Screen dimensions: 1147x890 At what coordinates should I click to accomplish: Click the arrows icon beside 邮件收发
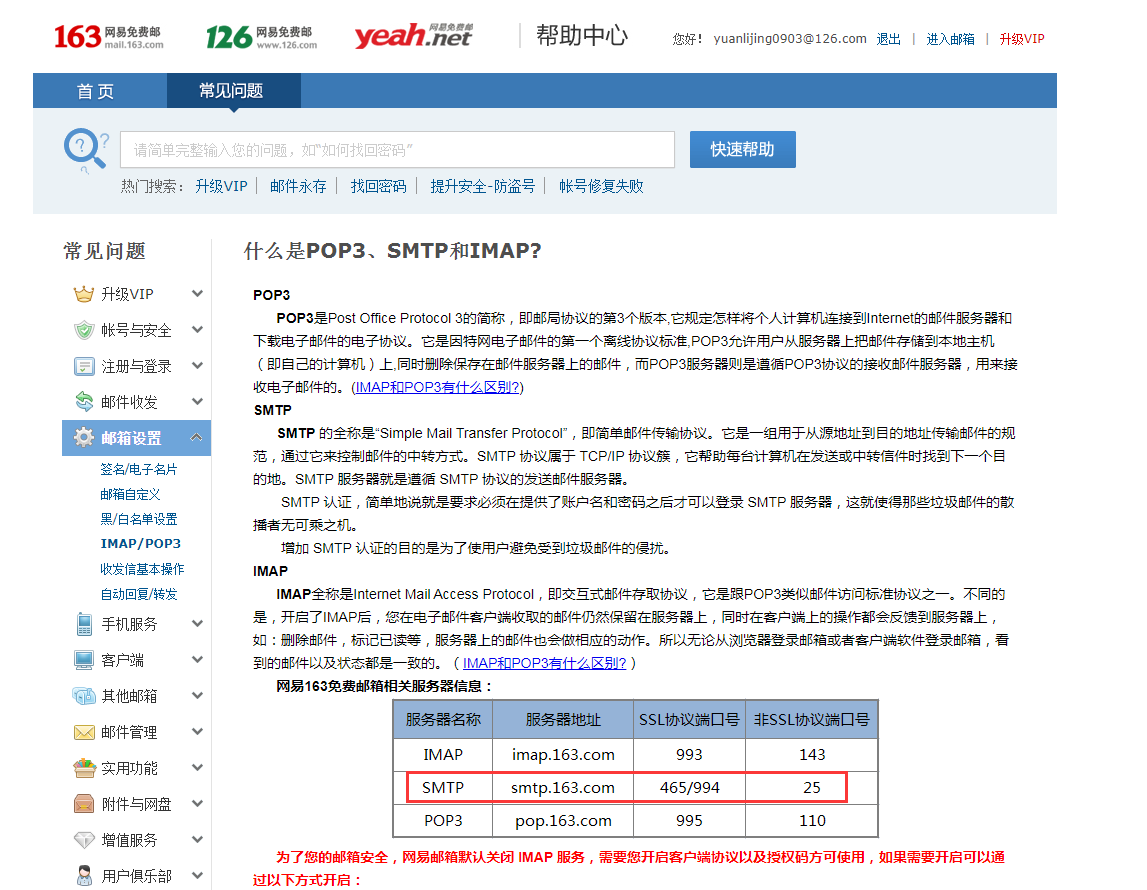[x=84, y=401]
